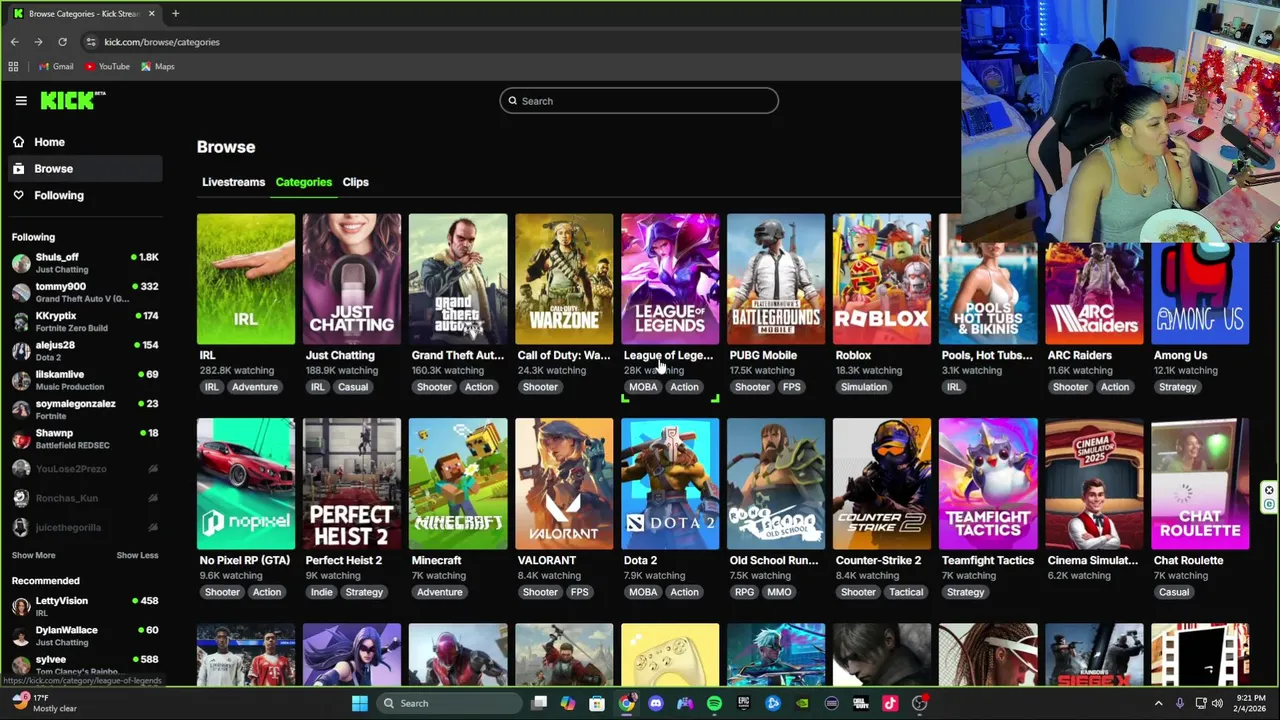Open tommy900 channel in Following list
This screenshot has width=1280, height=720.
click(85, 292)
